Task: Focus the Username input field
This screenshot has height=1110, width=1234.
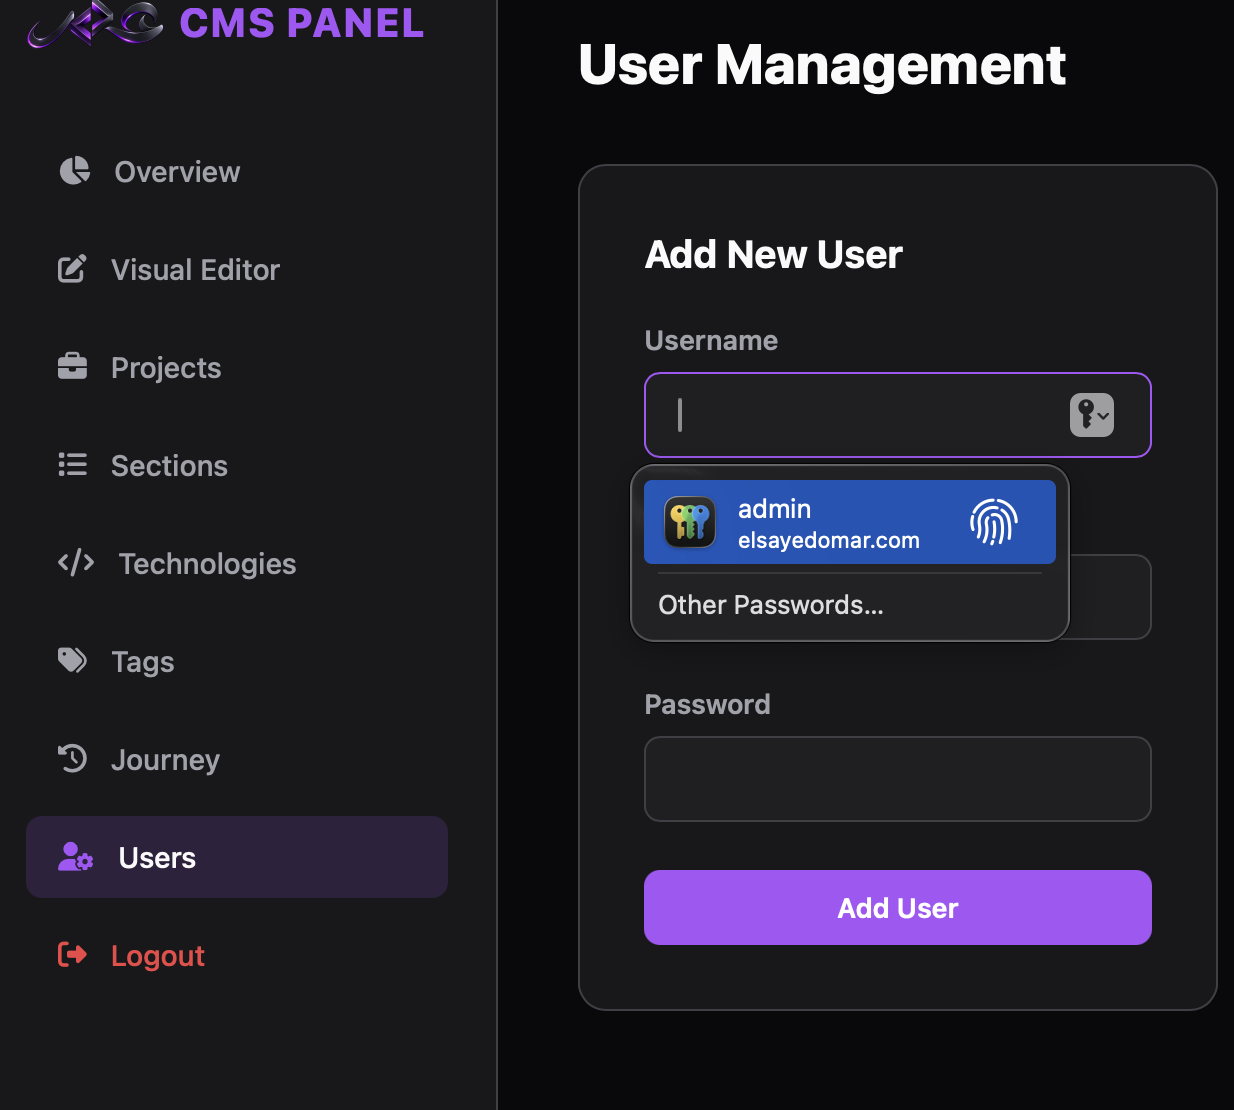Action: 898,415
